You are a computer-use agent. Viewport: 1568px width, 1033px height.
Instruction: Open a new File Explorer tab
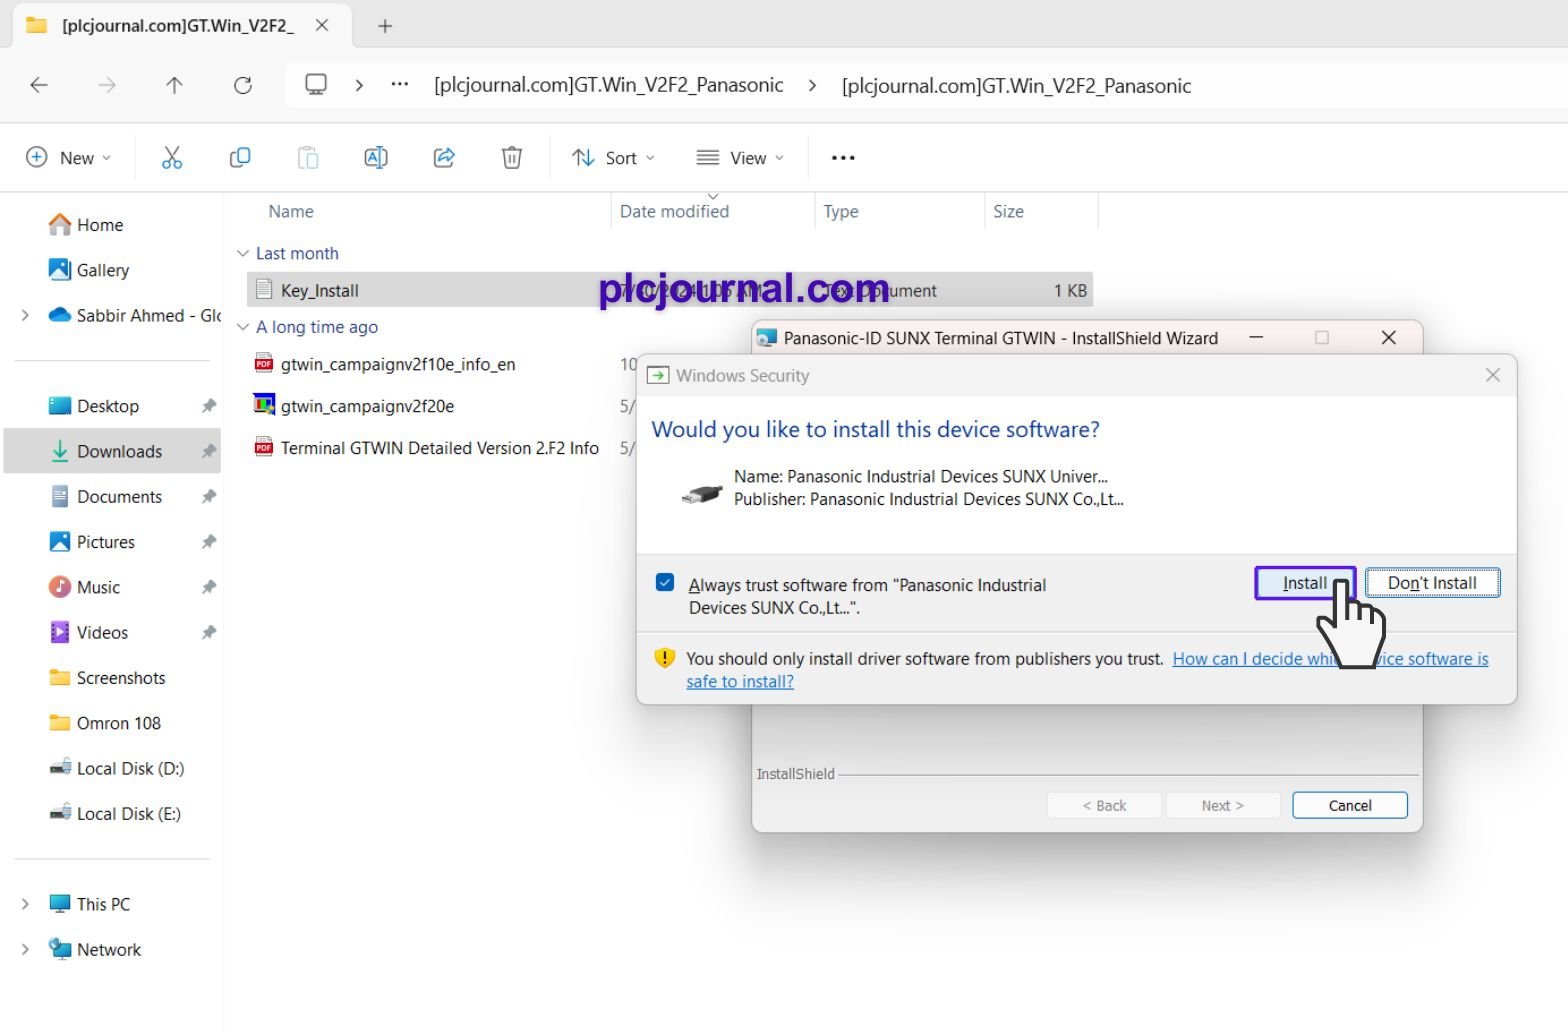[385, 27]
